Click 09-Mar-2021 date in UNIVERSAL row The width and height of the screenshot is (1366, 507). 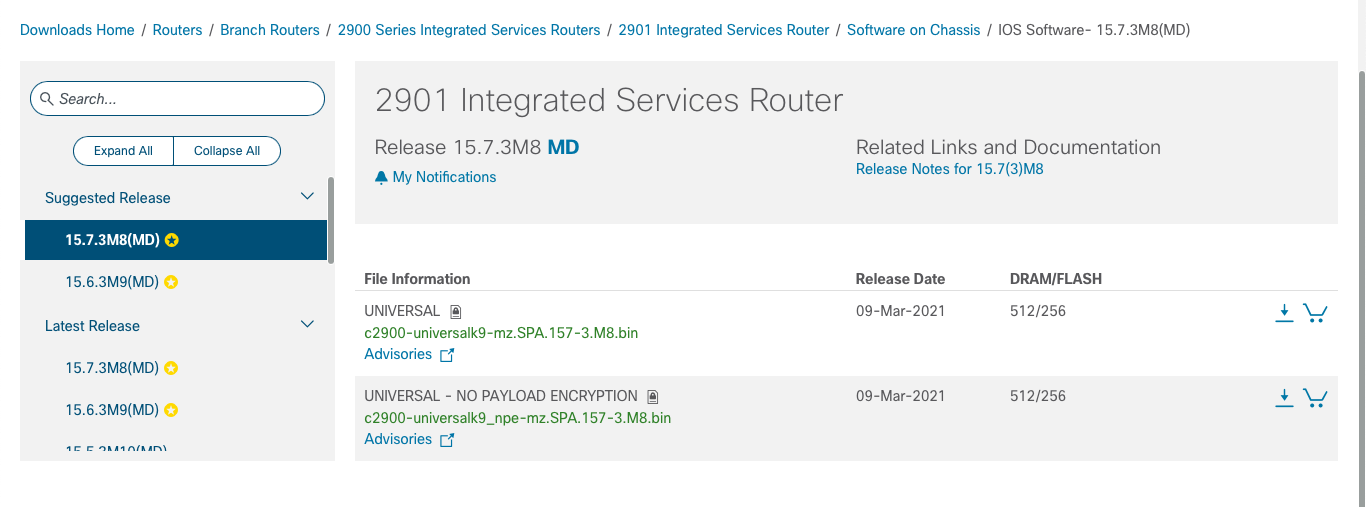(900, 311)
